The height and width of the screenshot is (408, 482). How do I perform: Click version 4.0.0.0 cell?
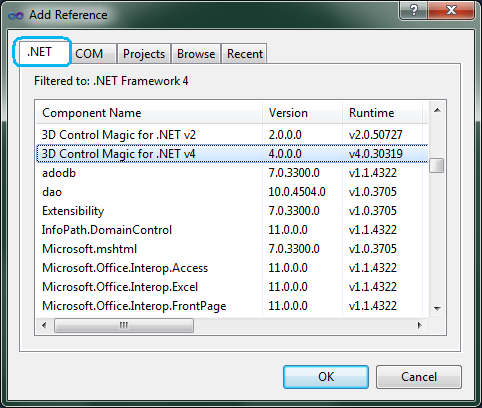tap(285, 154)
